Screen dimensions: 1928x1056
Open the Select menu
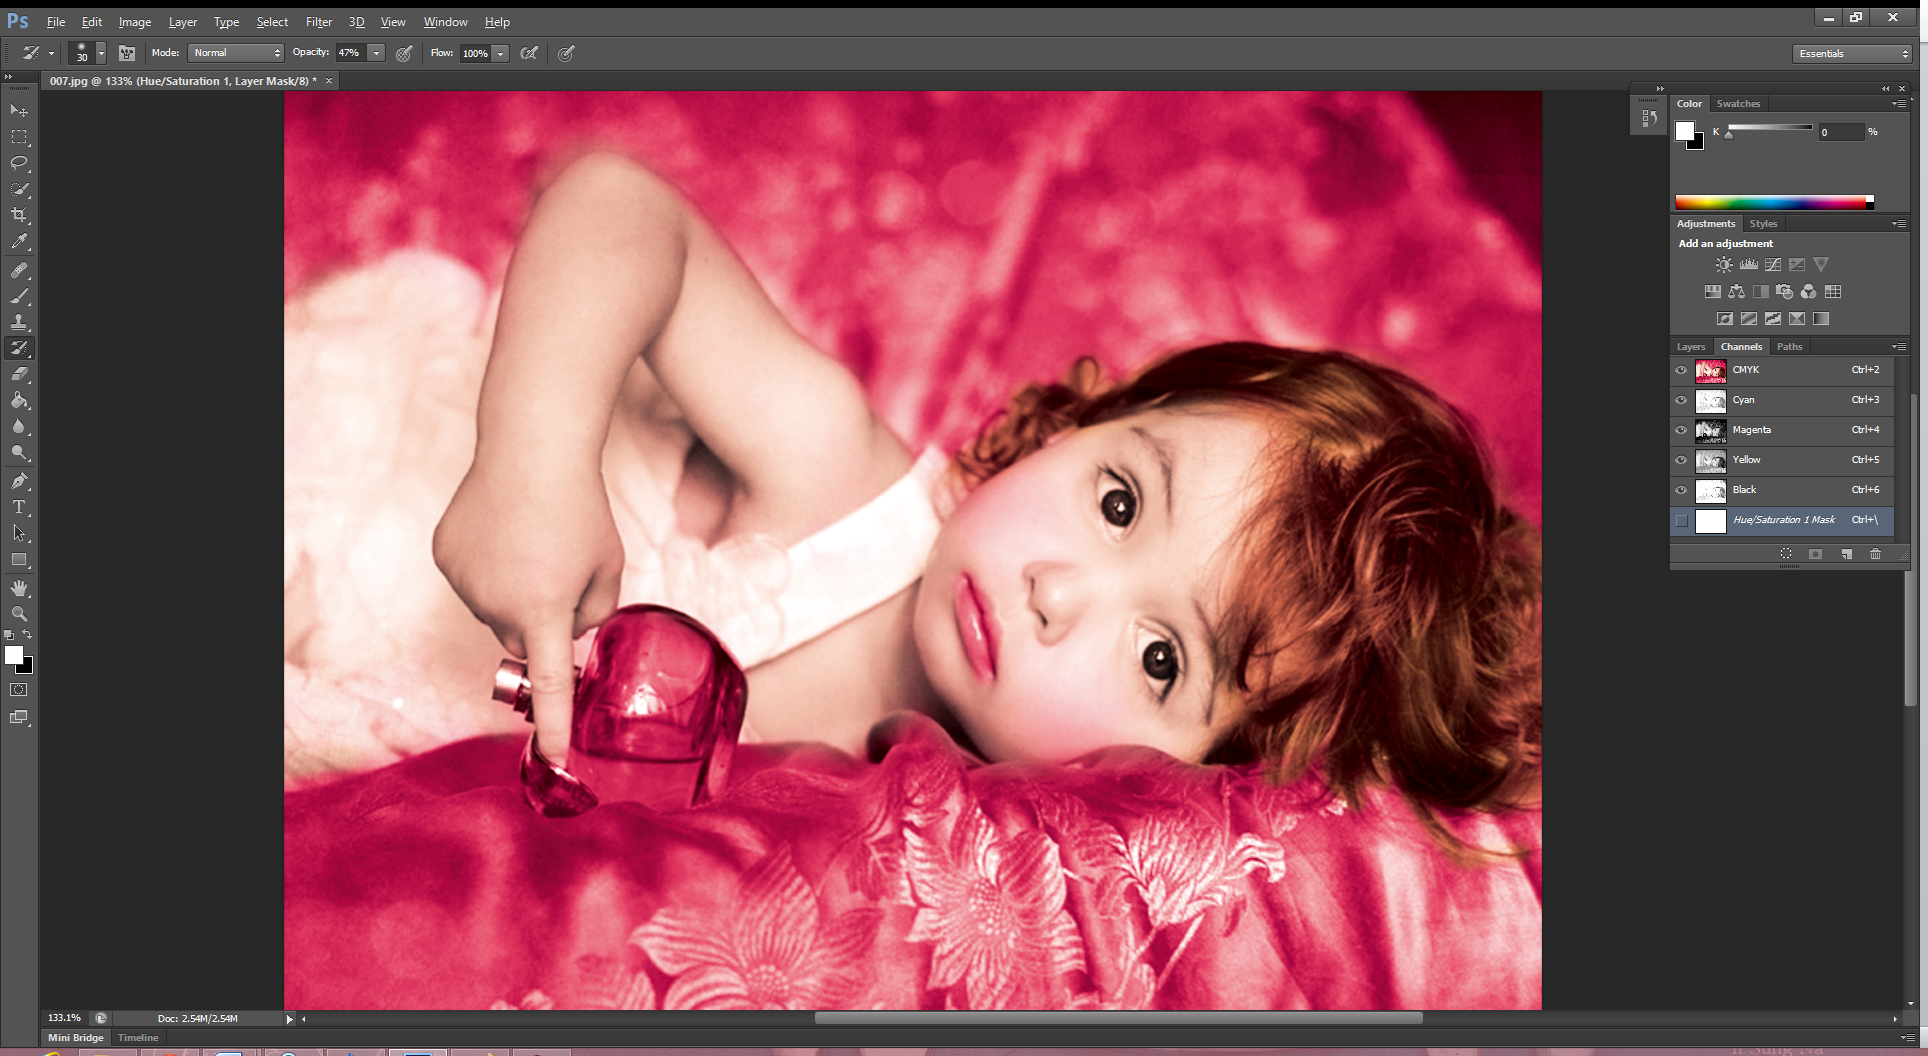[272, 22]
